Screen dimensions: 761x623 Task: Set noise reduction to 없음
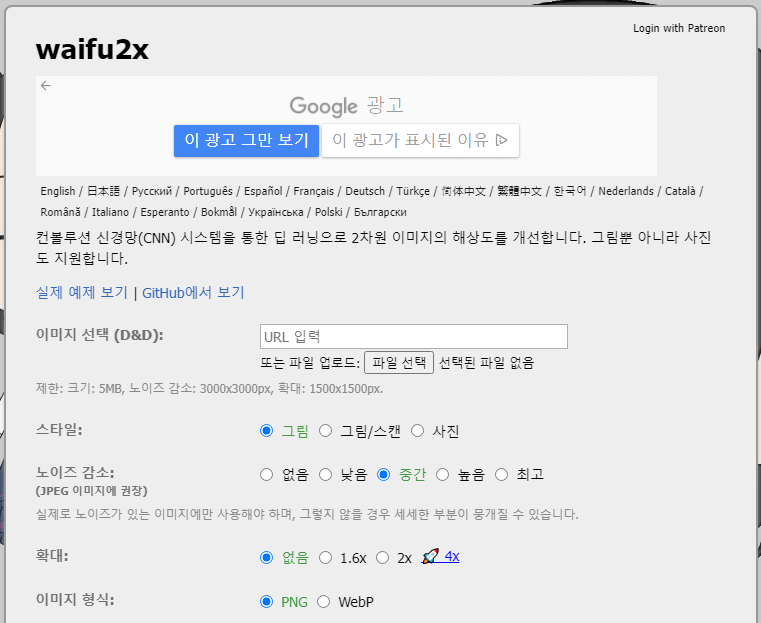click(x=266, y=474)
